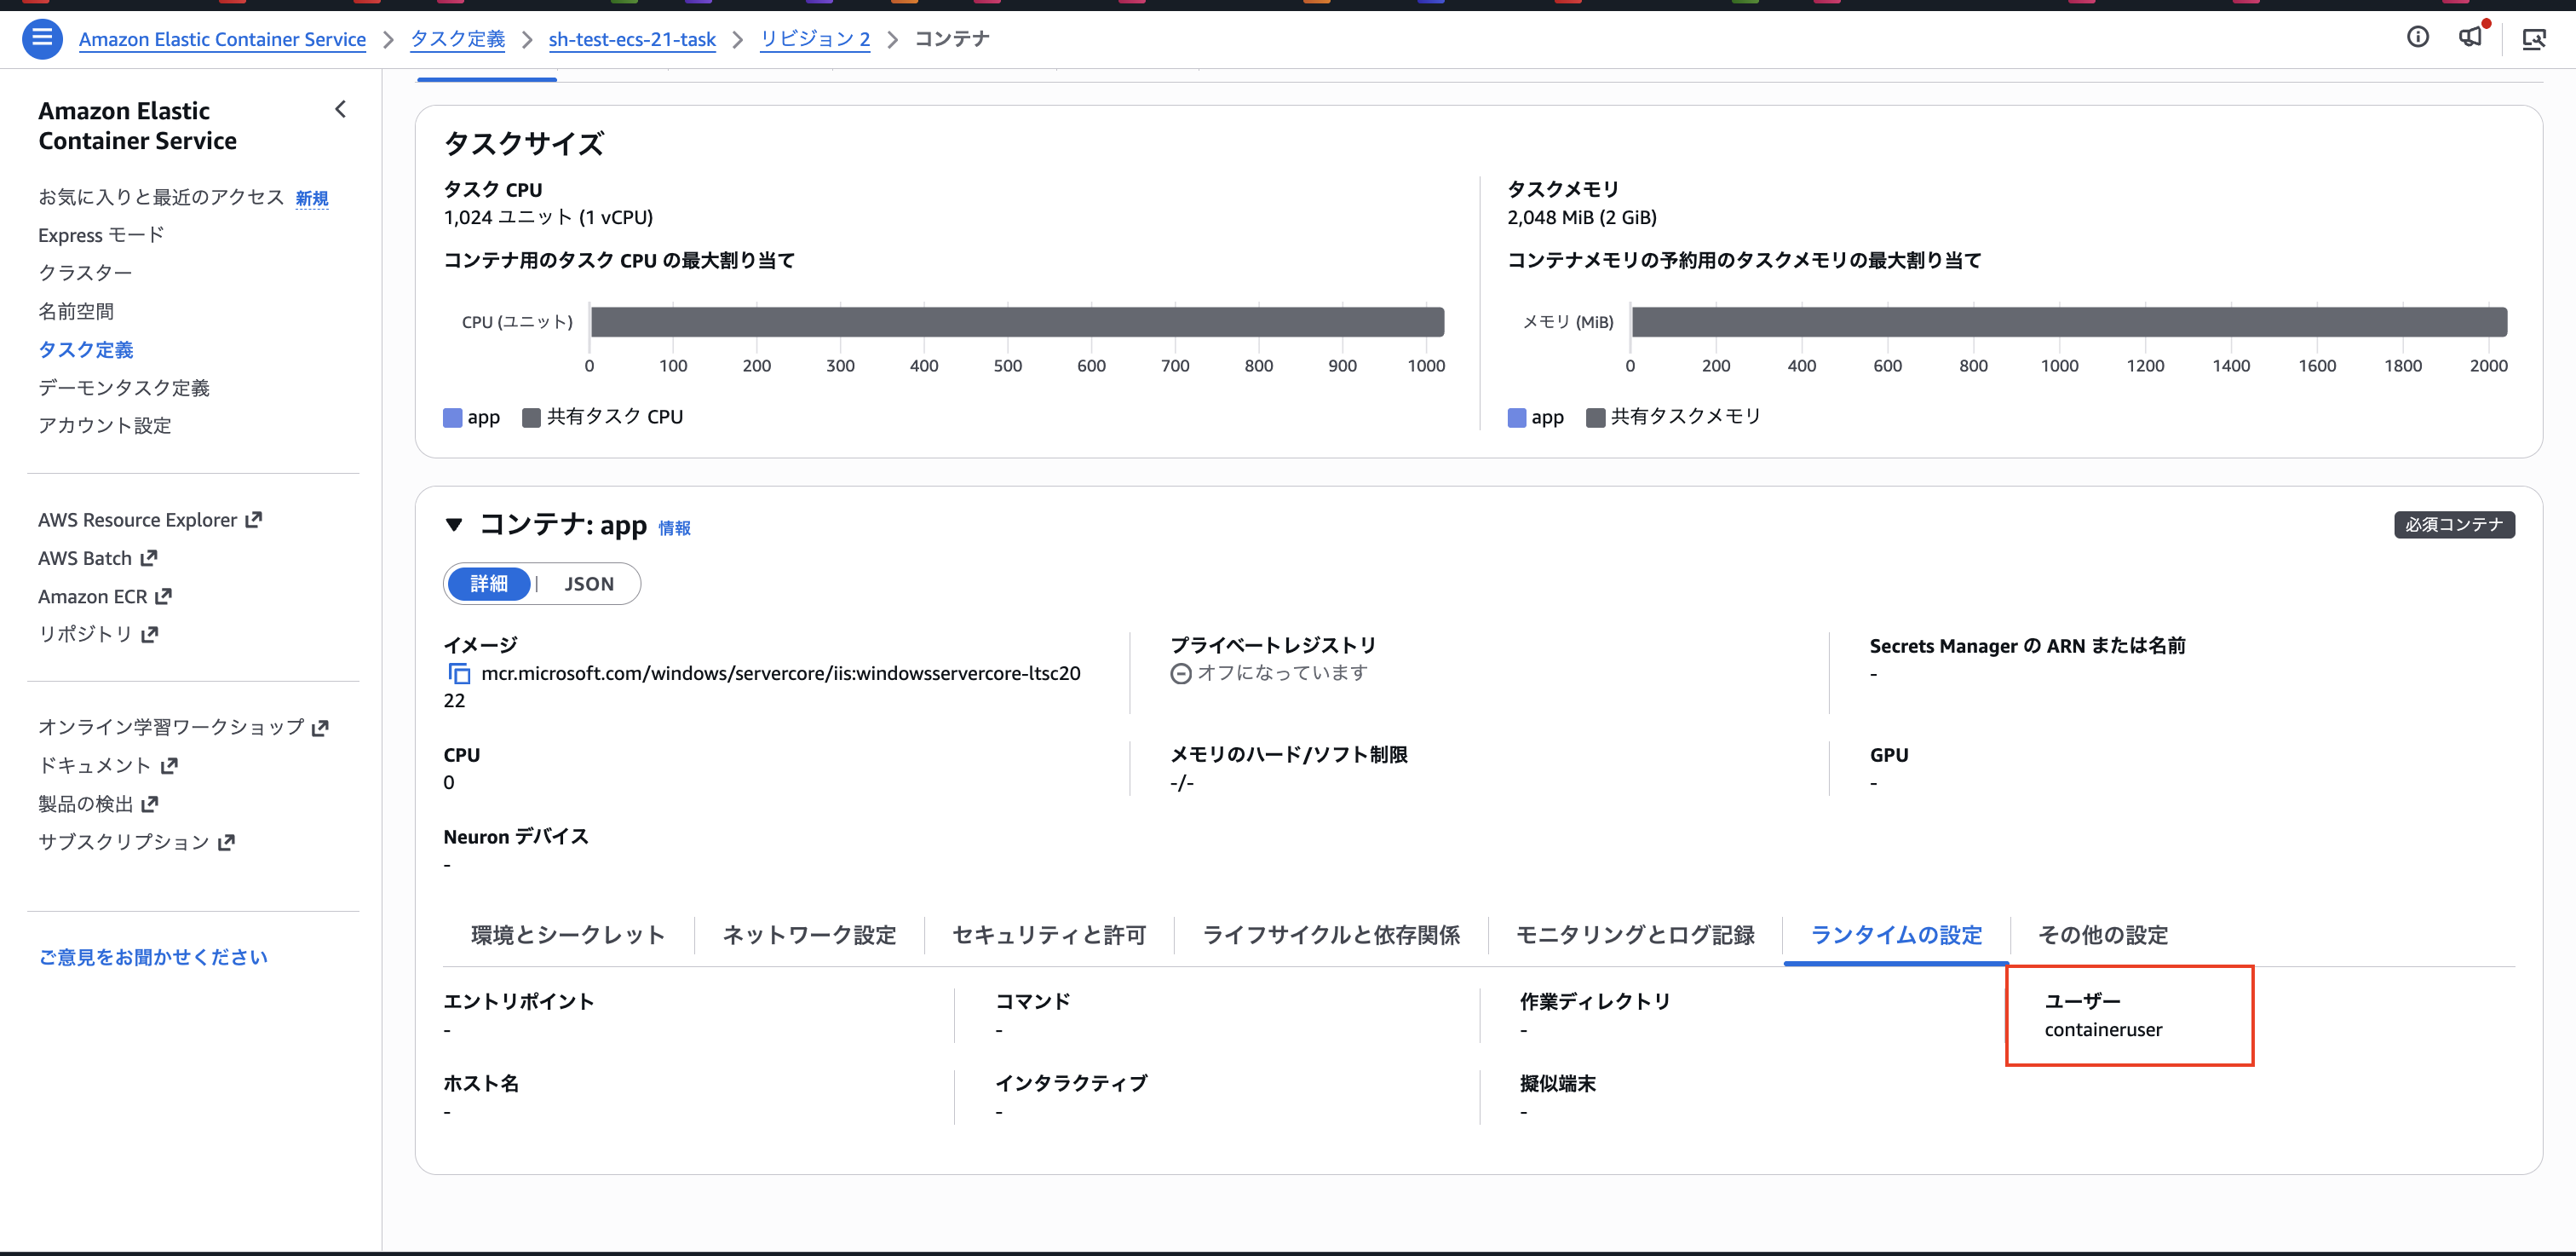Click the 必須コンテナ badge
Screen dimensions: 2576x1256
pyautogui.click(x=2454, y=525)
